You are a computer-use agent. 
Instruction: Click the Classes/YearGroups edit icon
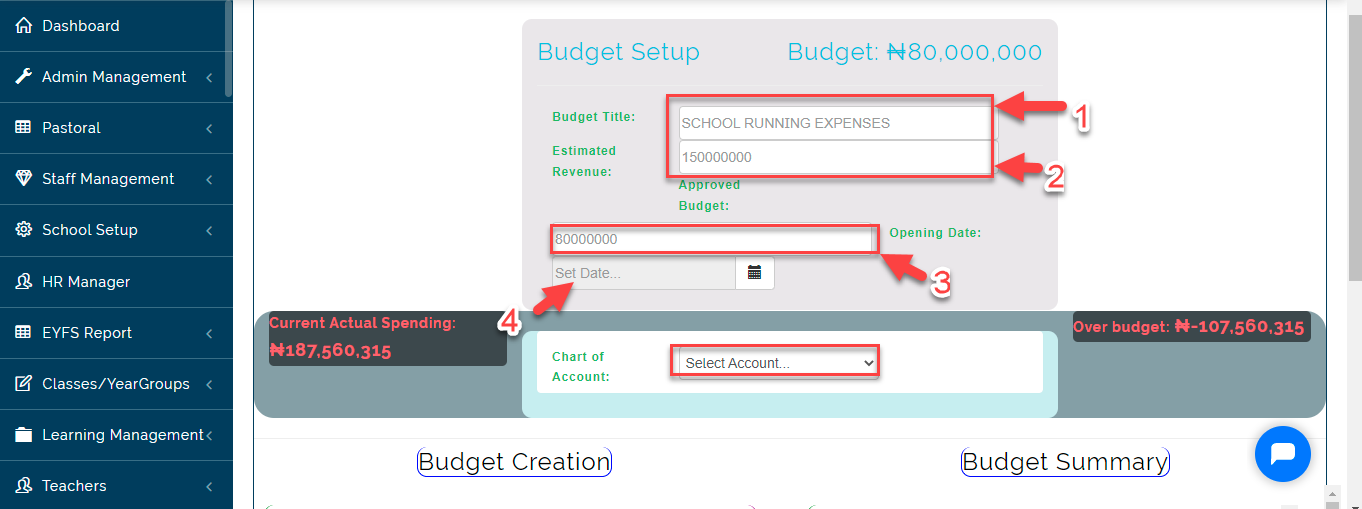click(24, 384)
